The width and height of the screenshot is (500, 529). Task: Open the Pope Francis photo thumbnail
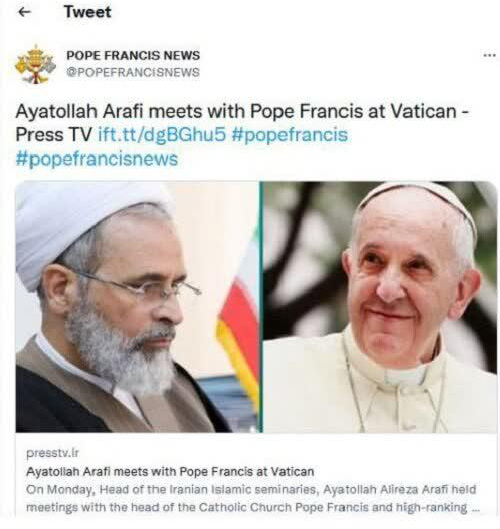[380, 307]
